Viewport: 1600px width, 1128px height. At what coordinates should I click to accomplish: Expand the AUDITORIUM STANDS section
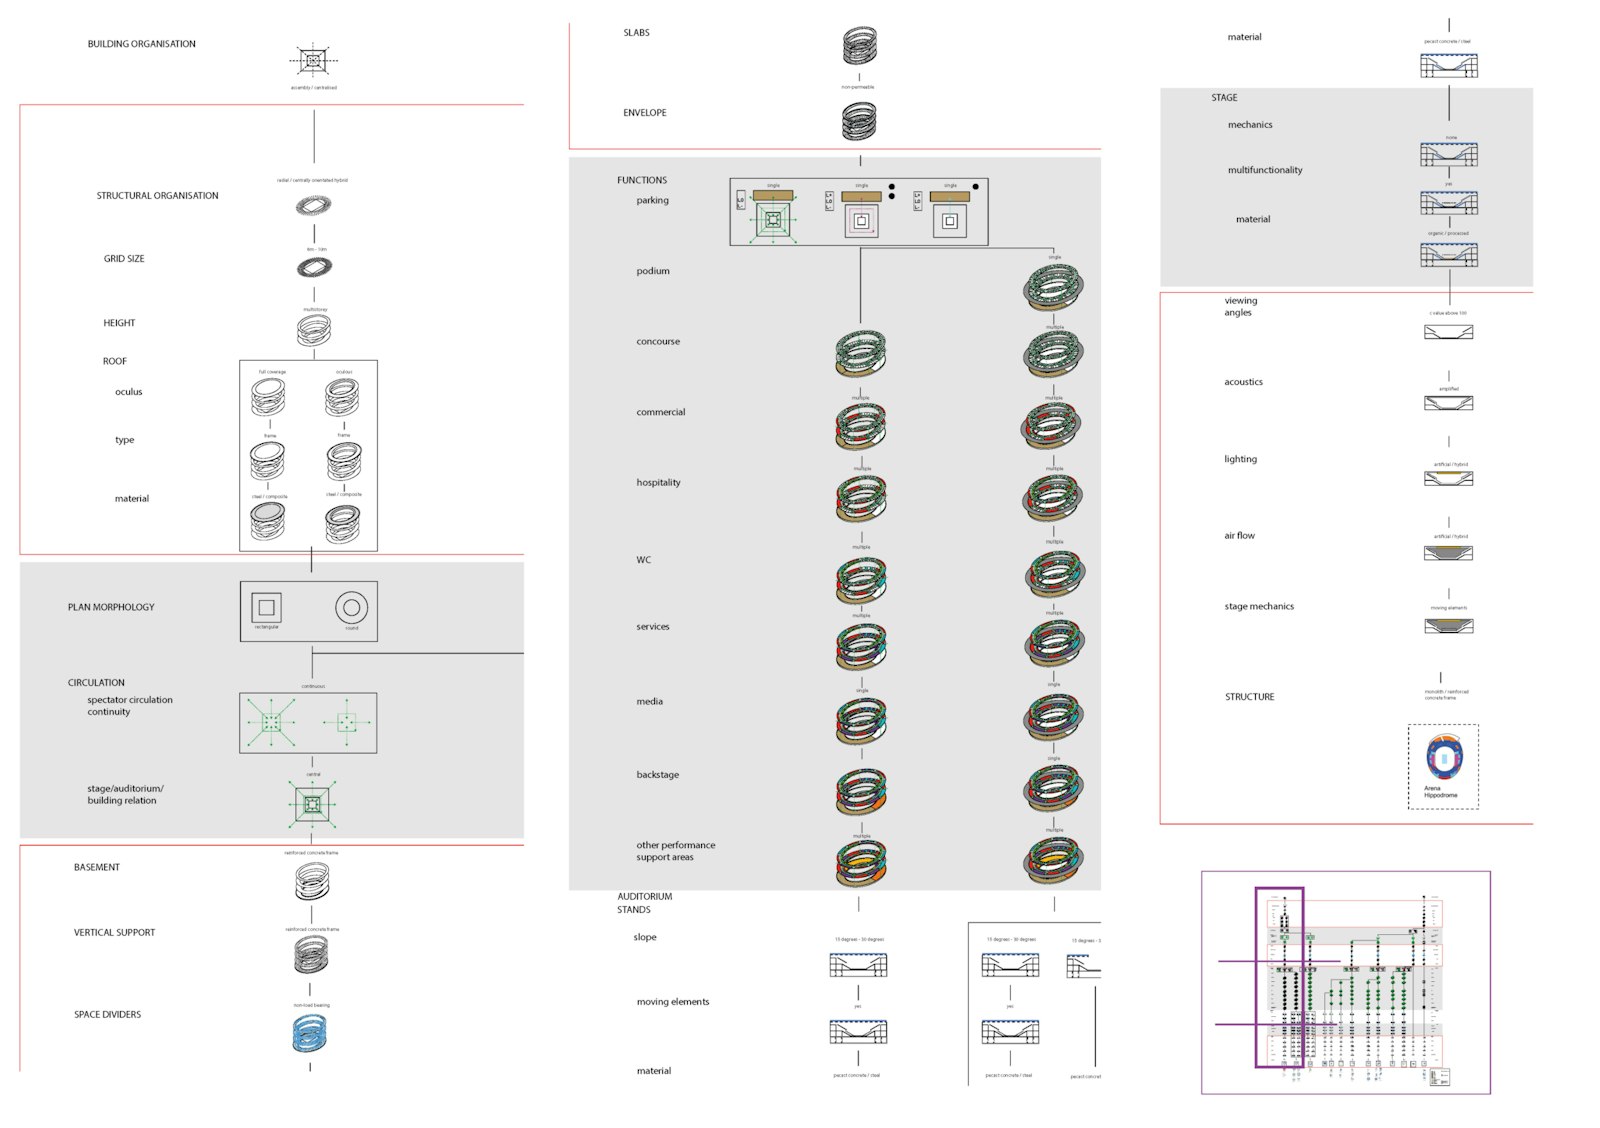pos(646,903)
